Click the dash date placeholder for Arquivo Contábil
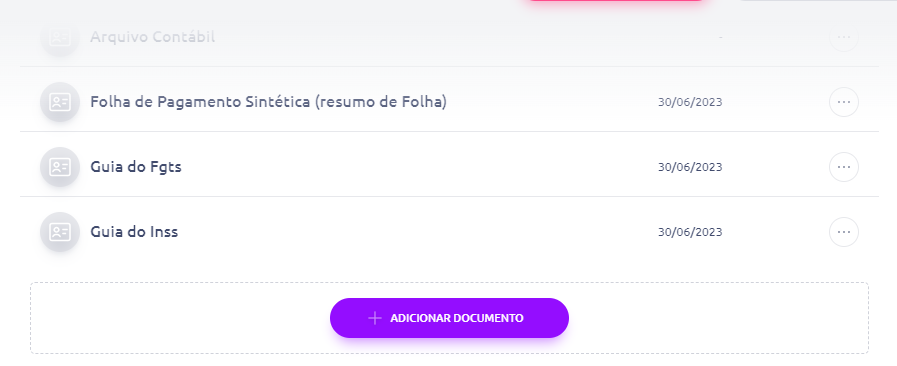897x366 pixels. [720, 37]
